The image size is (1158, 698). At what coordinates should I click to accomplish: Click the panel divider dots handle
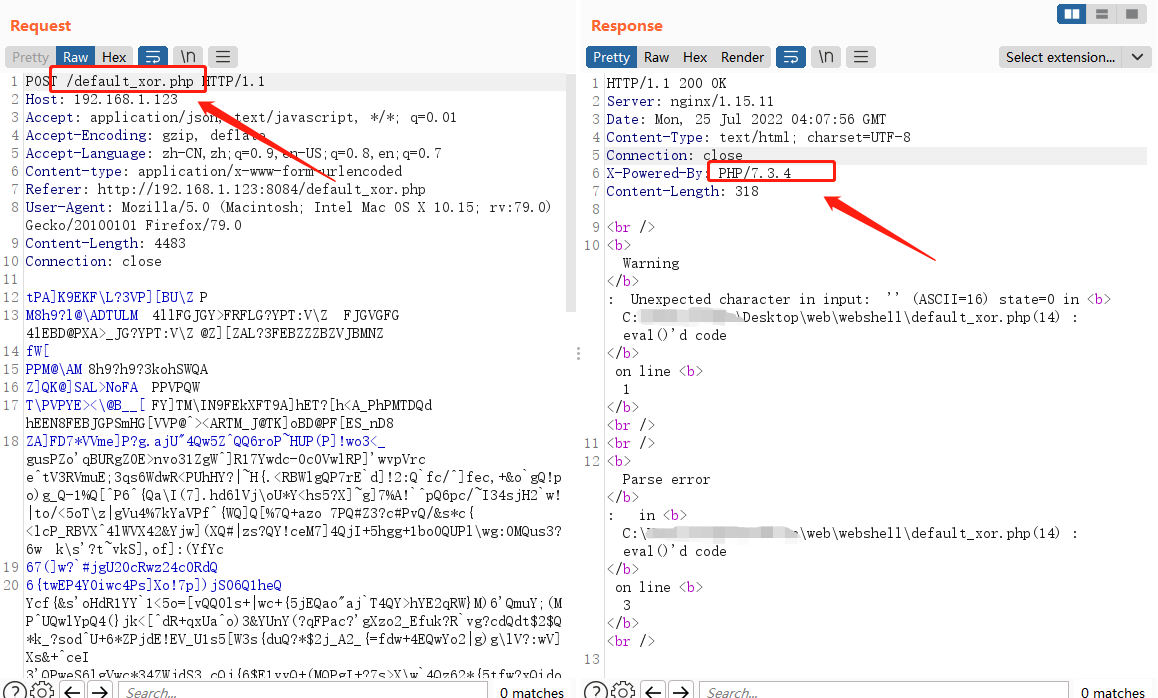coord(578,353)
